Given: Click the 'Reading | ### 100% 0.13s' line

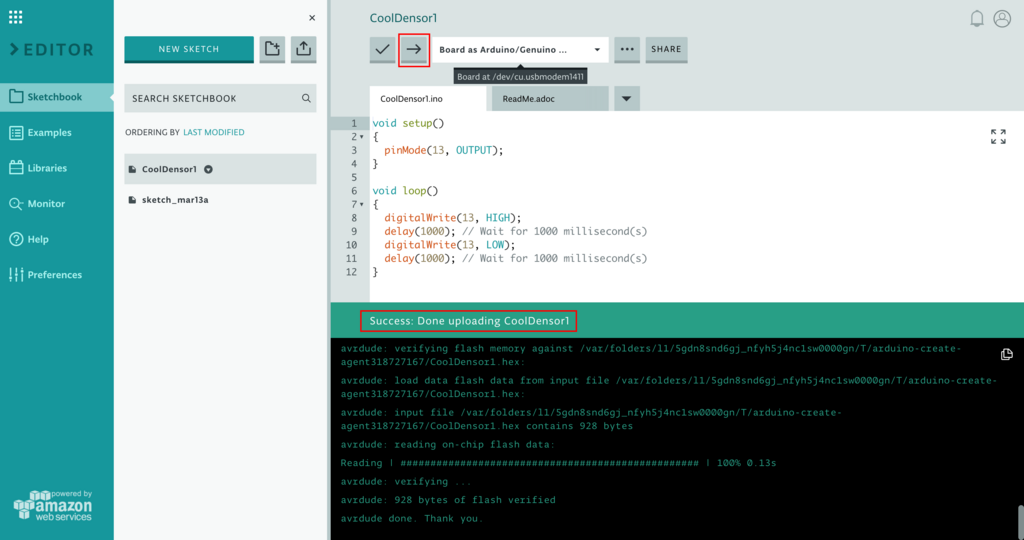Looking at the screenshot, I should [x=558, y=463].
